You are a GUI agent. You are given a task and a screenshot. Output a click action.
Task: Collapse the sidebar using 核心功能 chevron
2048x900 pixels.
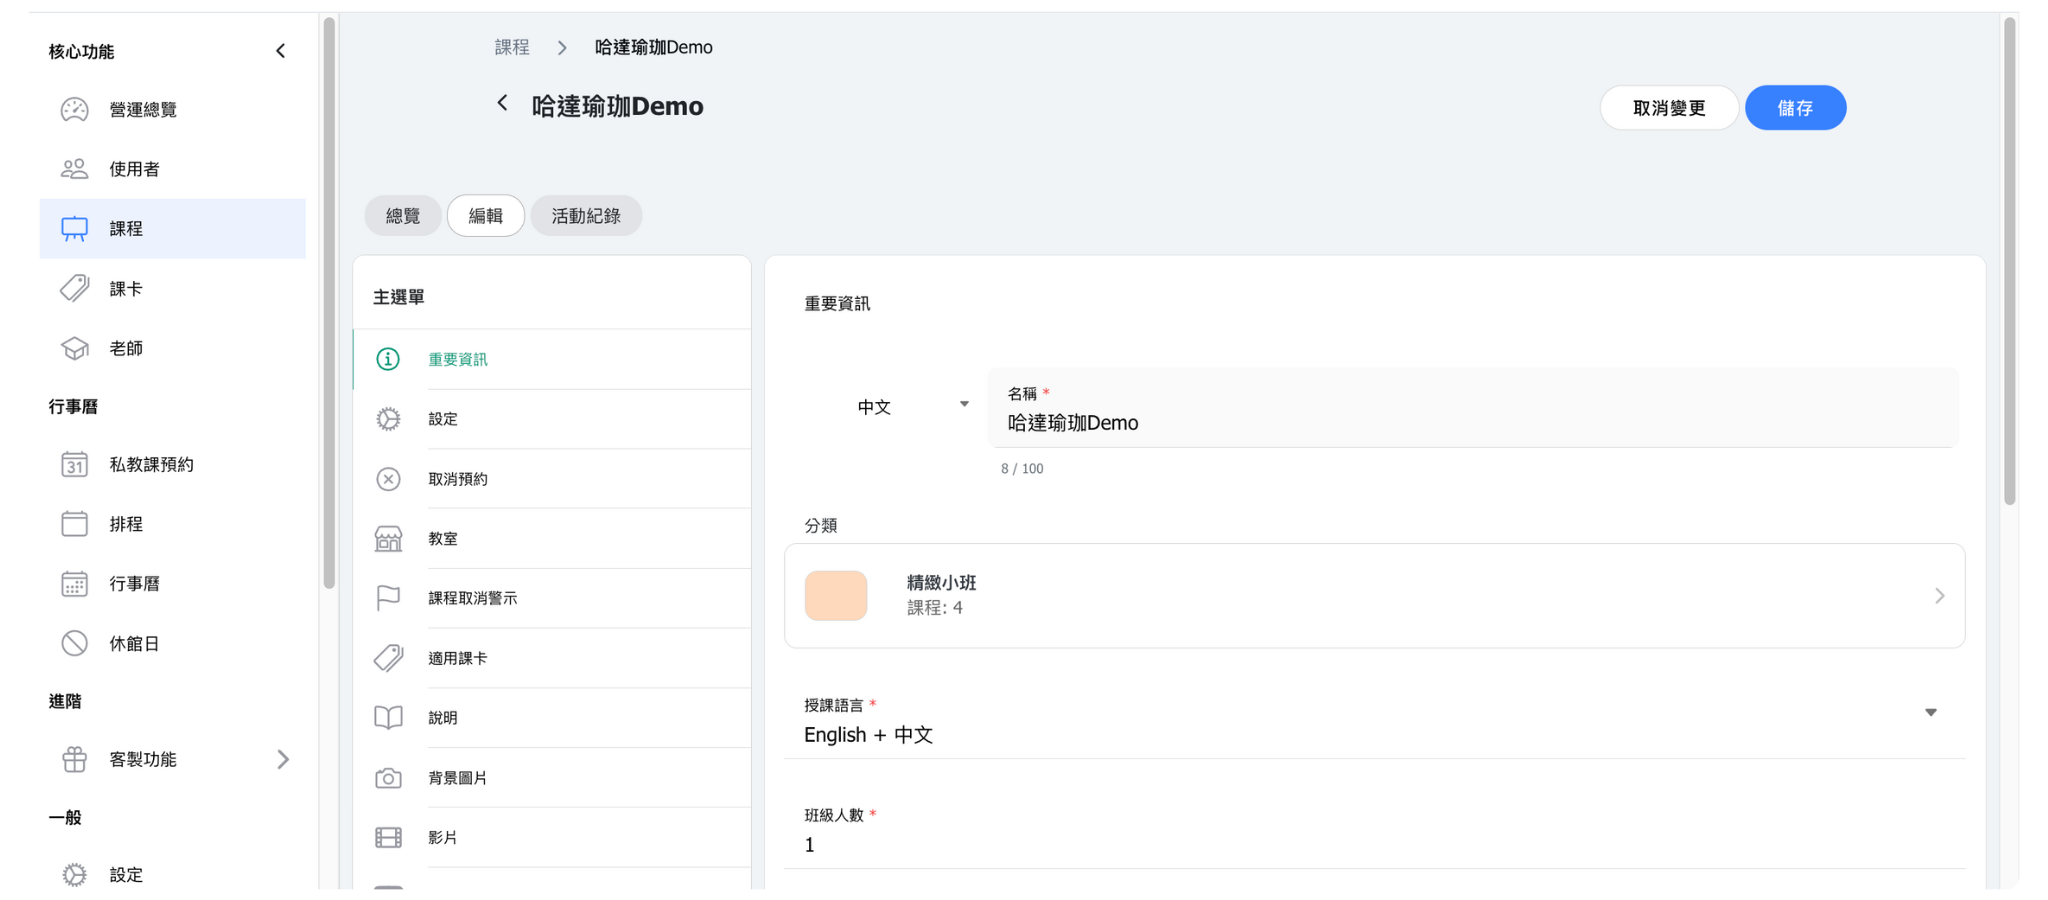click(x=281, y=51)
